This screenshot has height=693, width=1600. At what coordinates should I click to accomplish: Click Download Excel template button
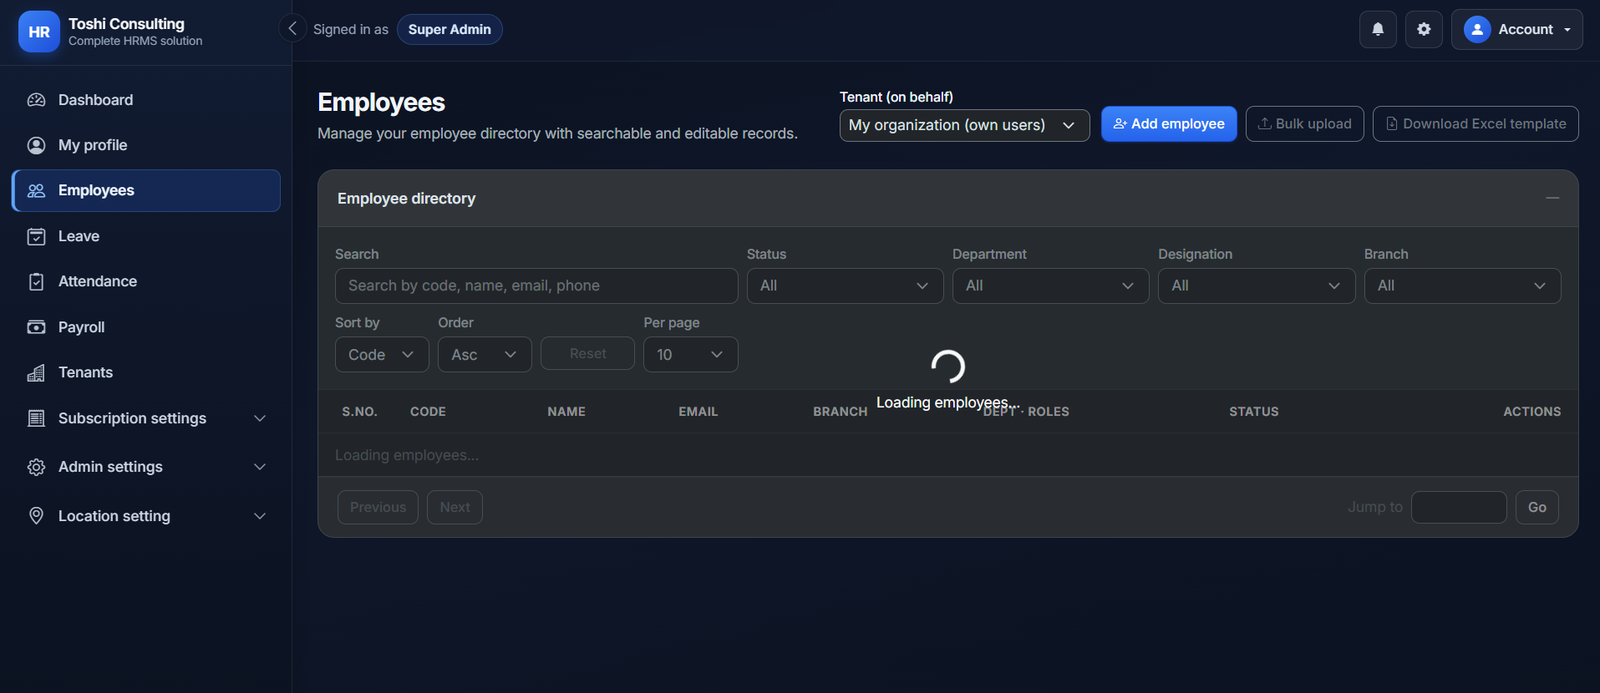1476,124
